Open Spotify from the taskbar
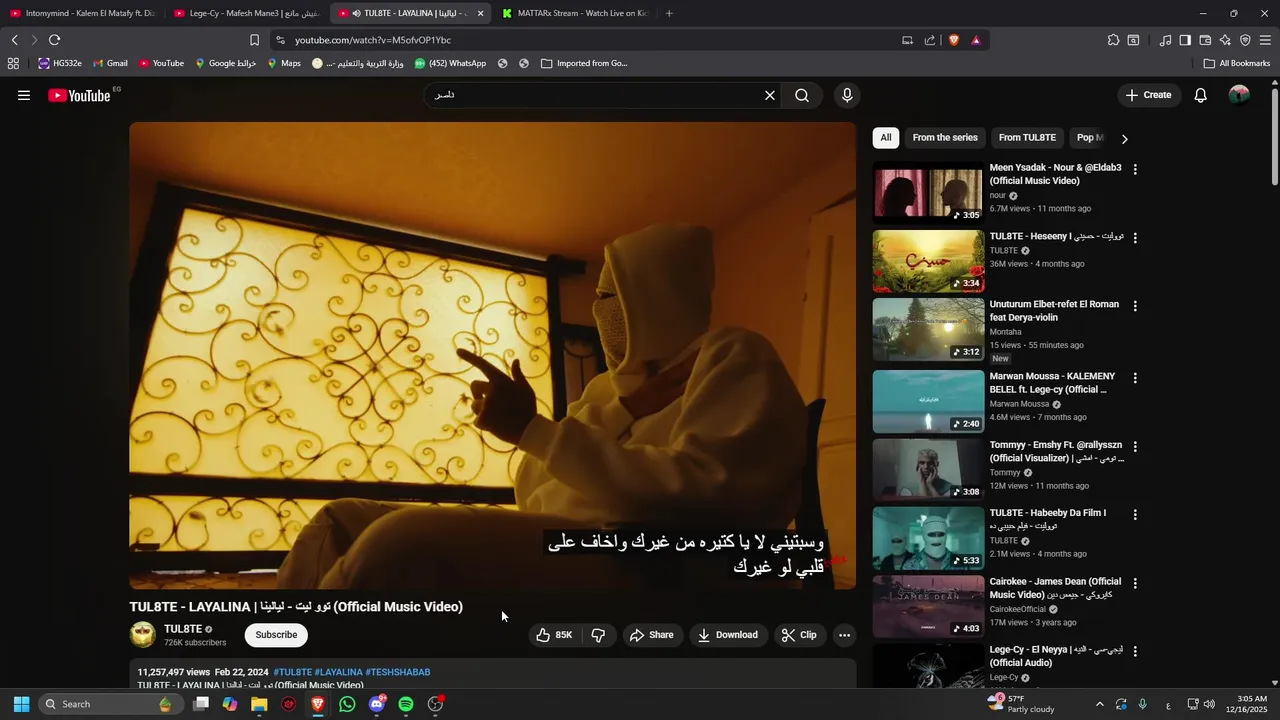This screenshot has height=720, width=1280. pyautogui.click(x=406, y=704)
